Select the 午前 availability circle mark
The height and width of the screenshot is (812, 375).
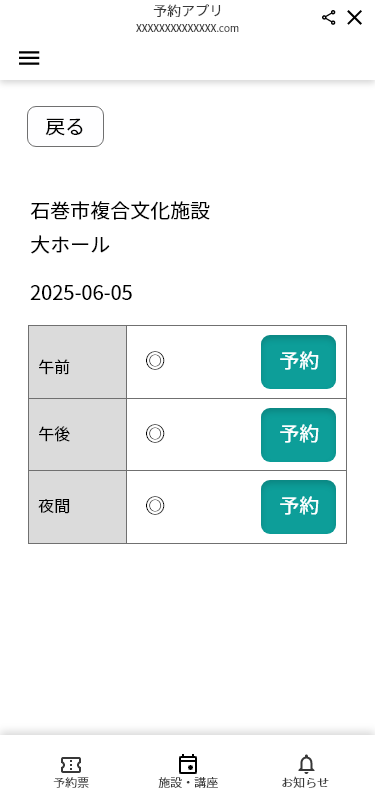[x=155, y=360]
